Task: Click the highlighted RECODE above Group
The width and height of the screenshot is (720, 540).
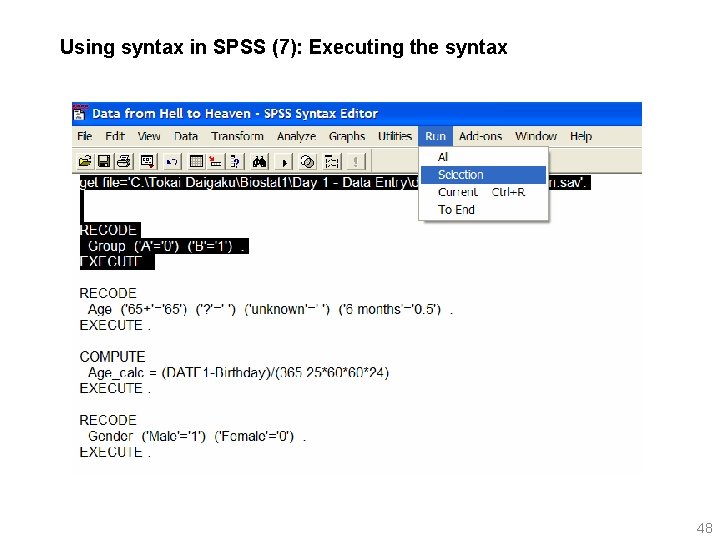Action: pyautogui.click(x=110, y=230)
